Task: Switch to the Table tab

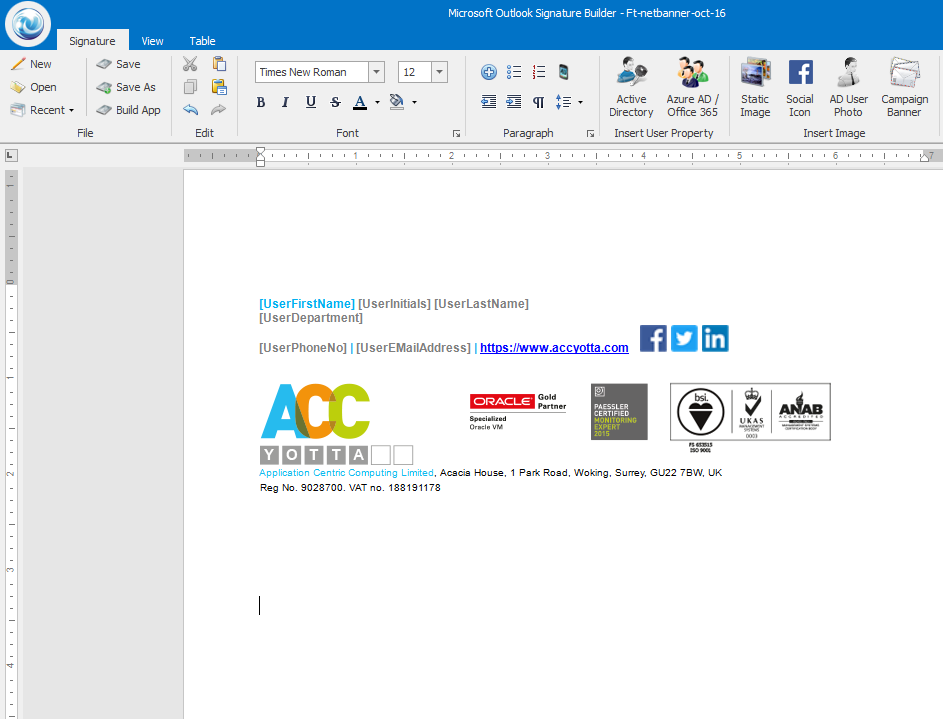Action: coord(202,41)
